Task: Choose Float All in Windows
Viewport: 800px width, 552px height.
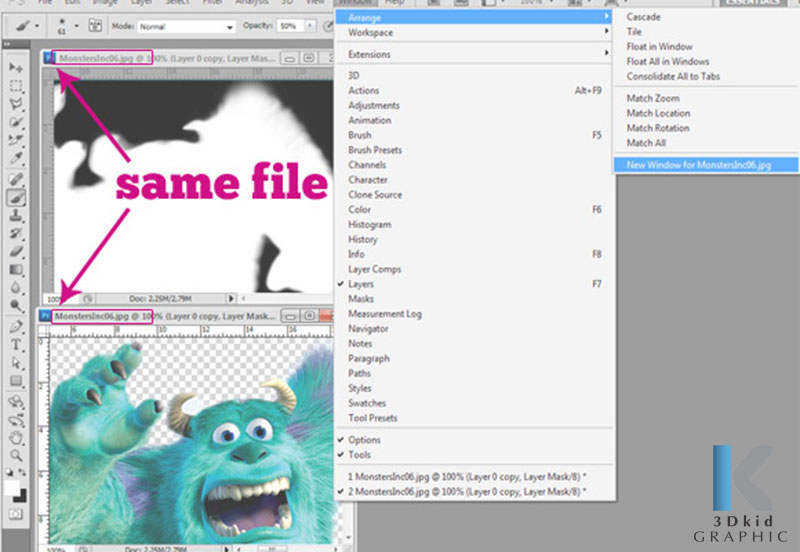Action: click(x=706, y=61)
